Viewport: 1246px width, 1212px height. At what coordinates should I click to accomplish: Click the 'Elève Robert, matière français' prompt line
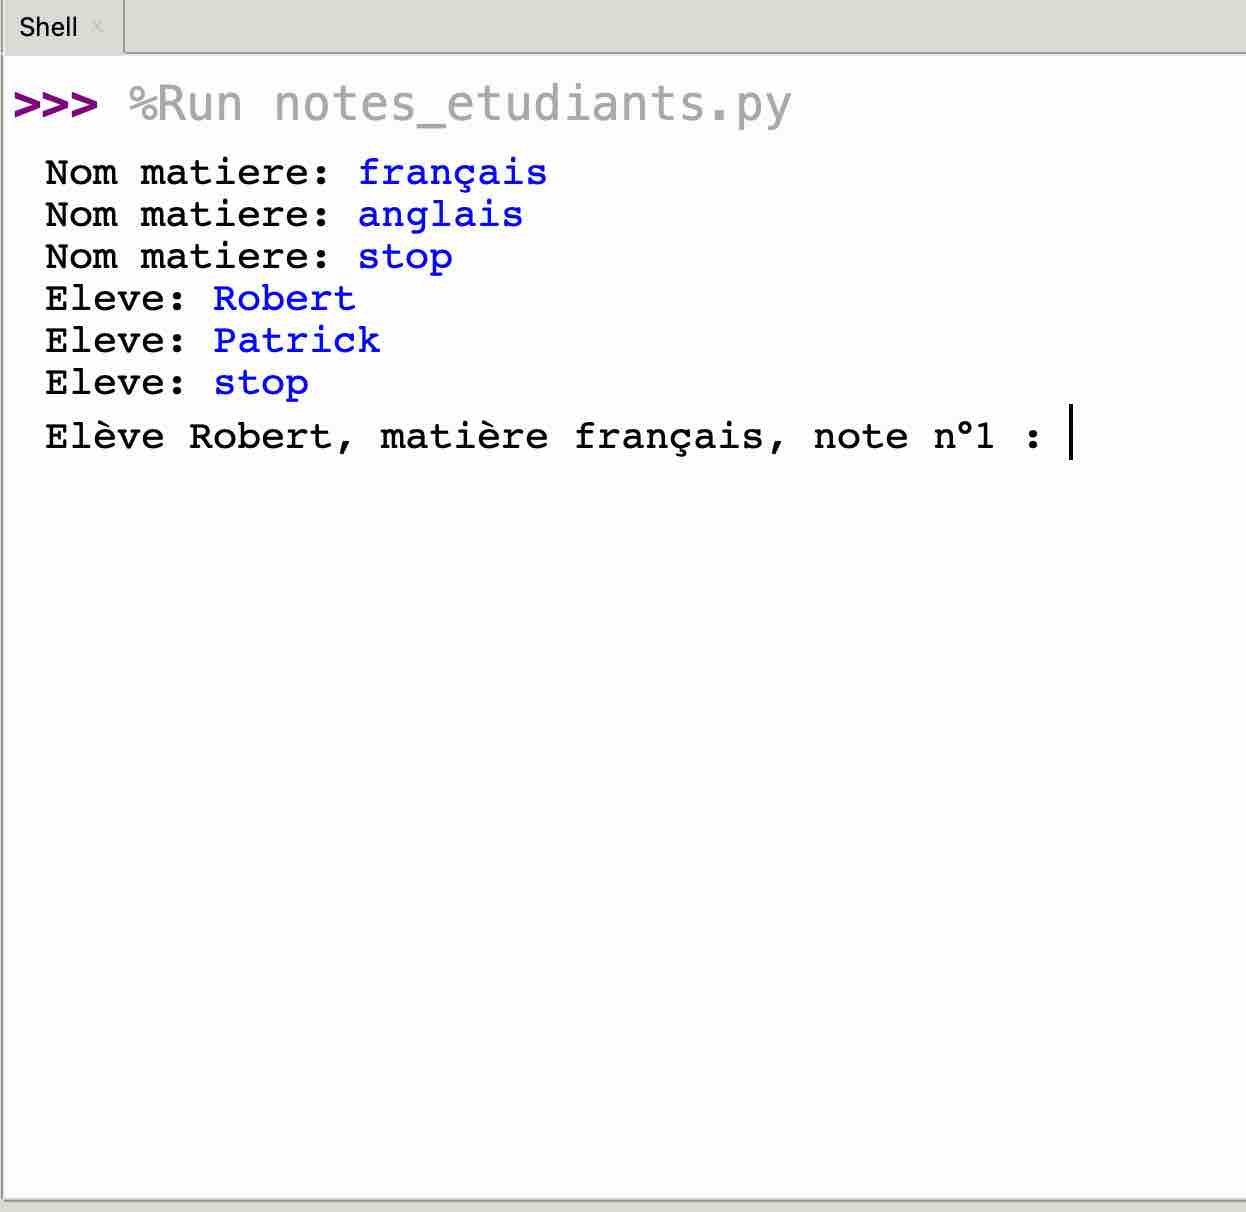click(x=543, y=437)
